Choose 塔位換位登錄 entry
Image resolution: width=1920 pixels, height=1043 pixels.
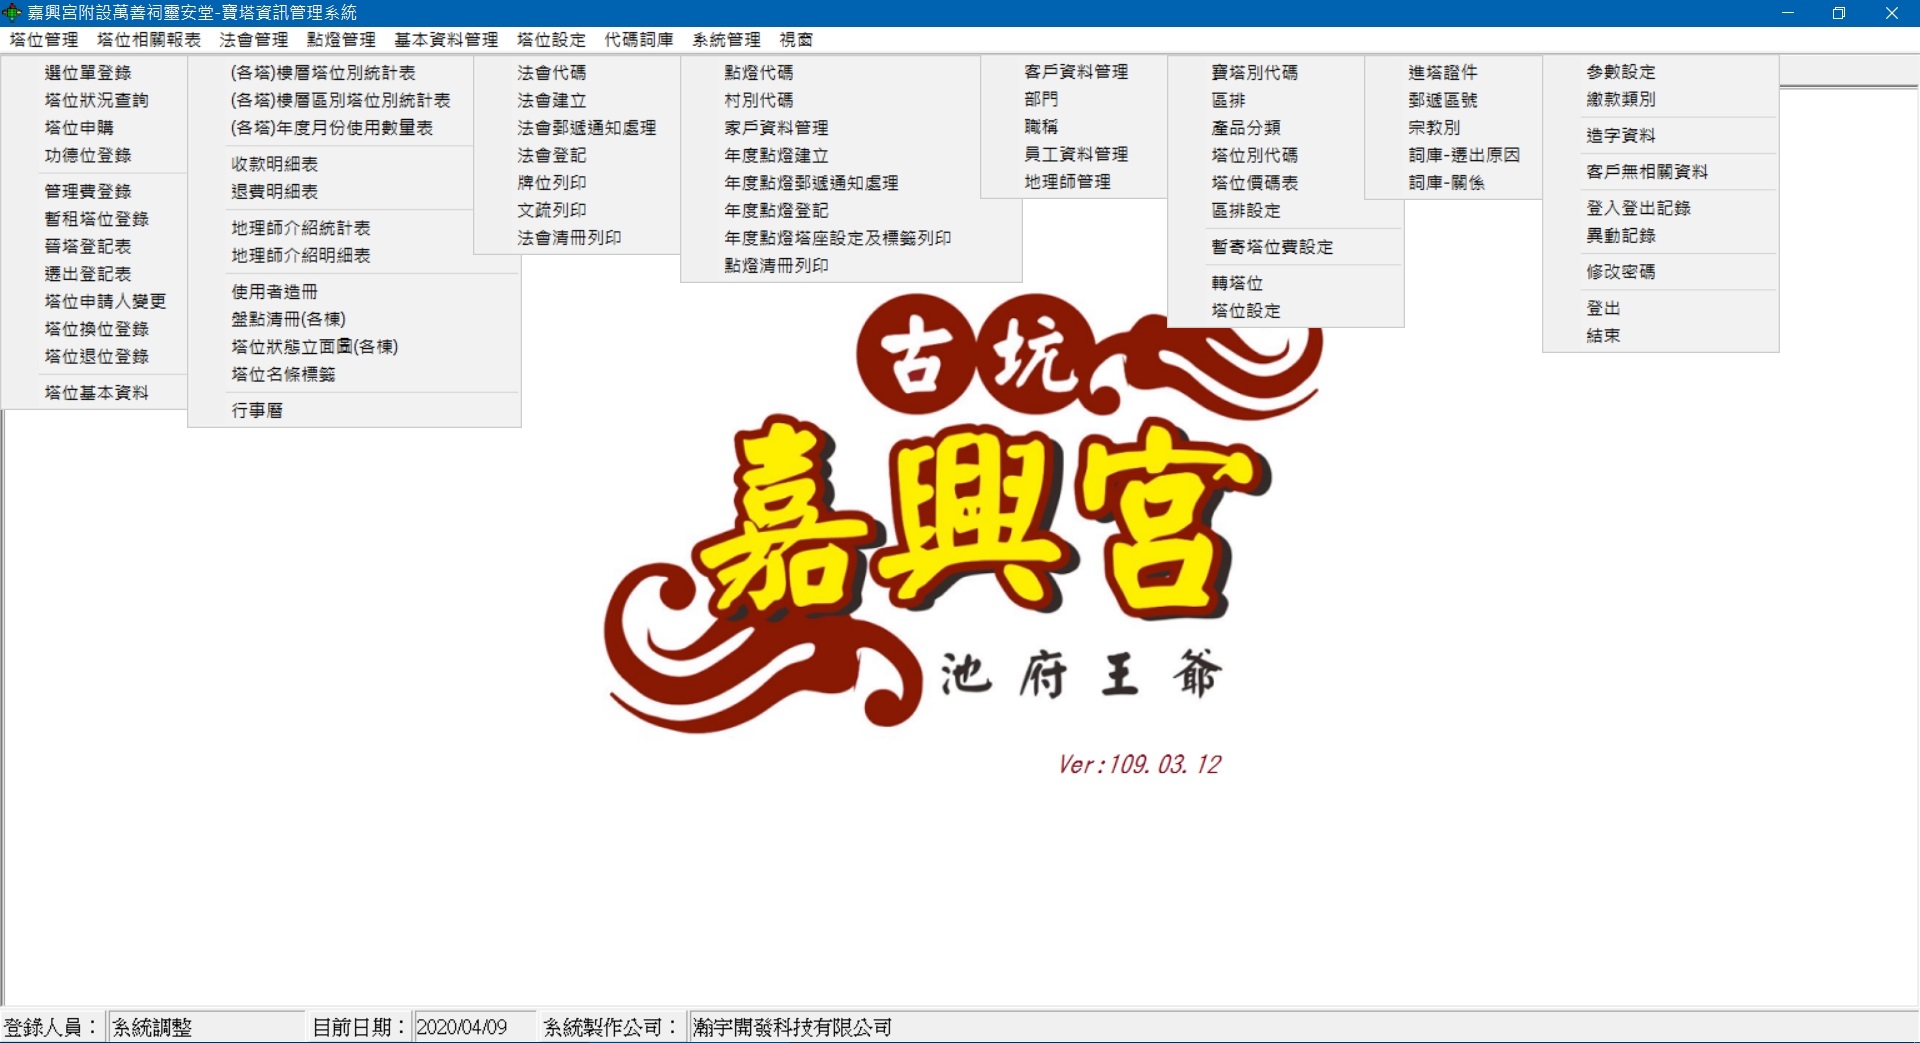click(94, 329)
